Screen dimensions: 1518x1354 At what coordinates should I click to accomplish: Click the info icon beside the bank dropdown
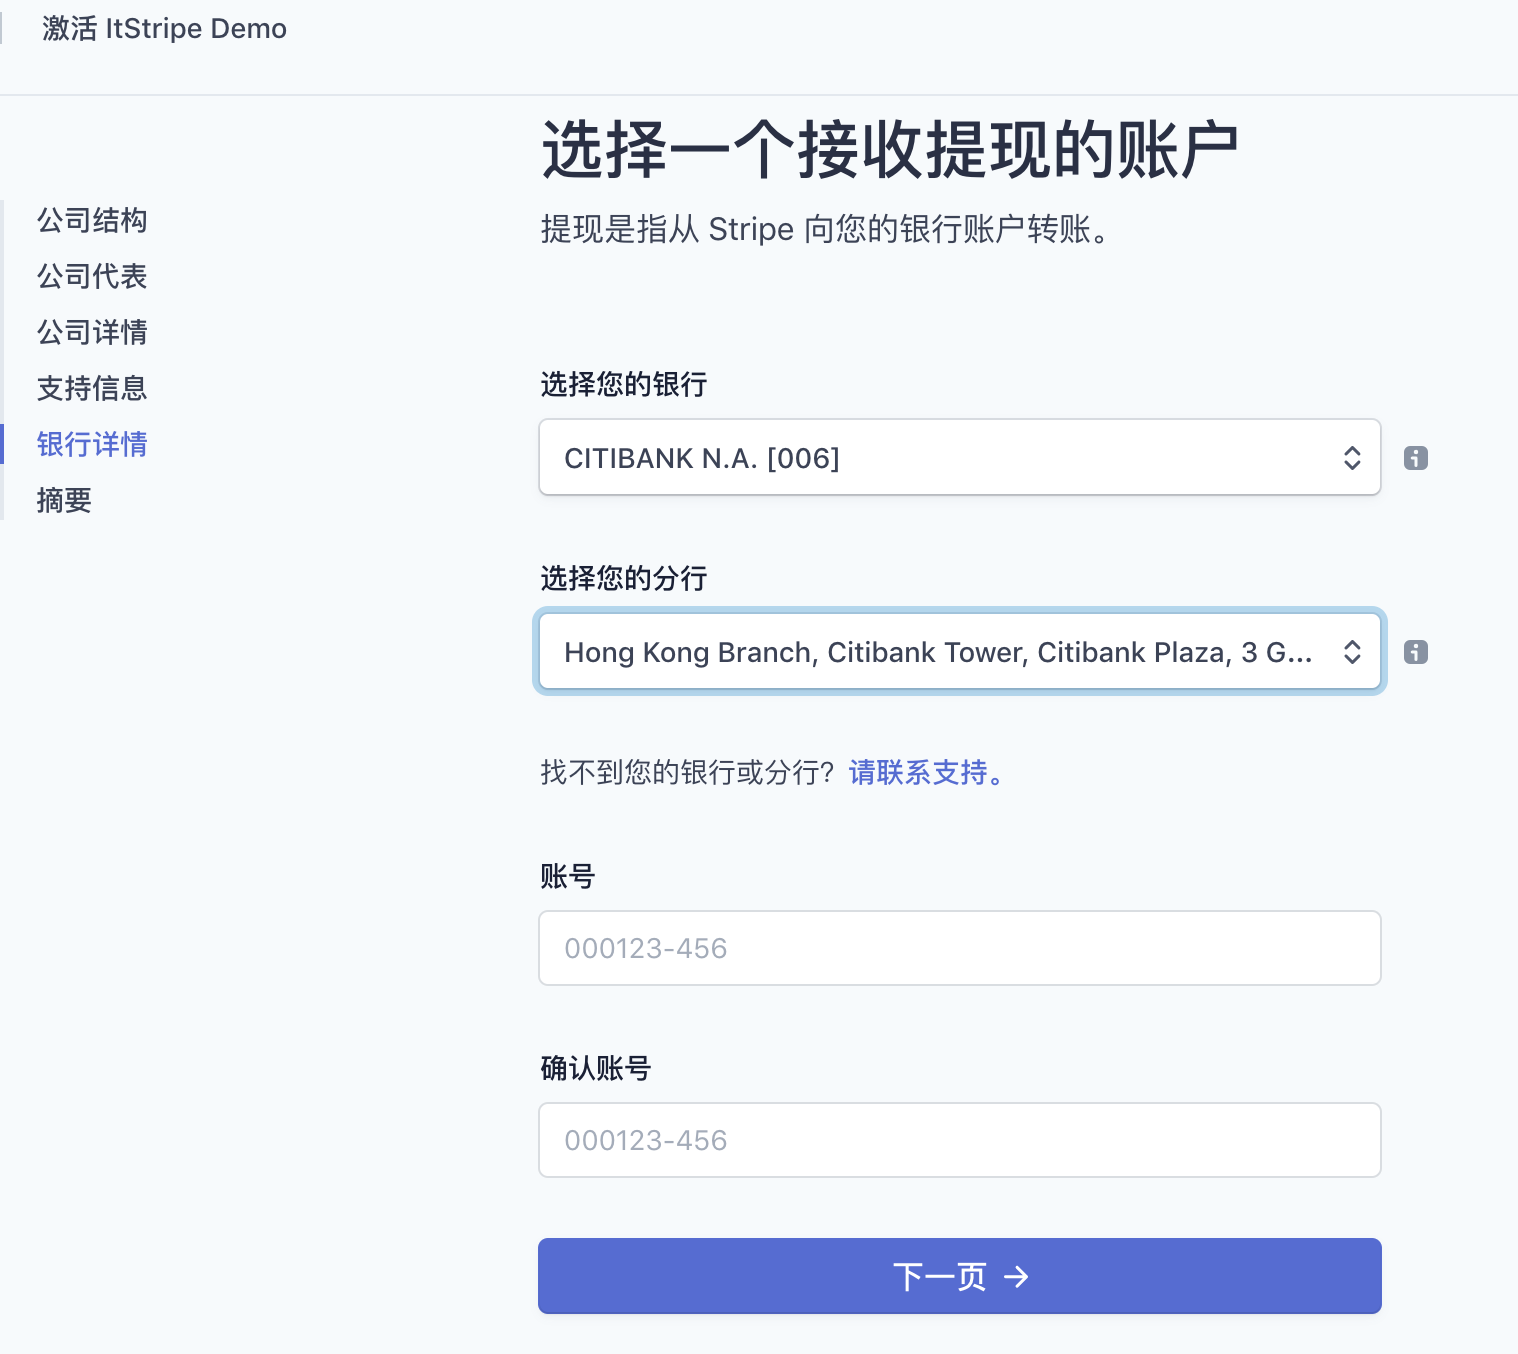point(1415,458)
